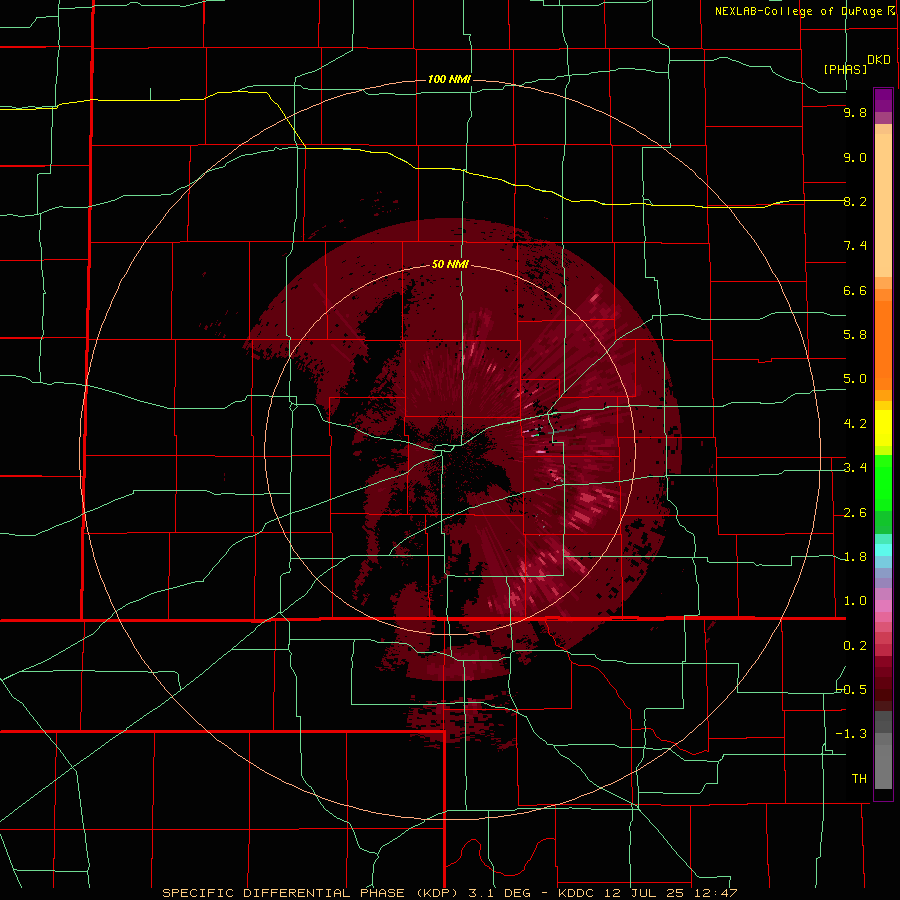Click the [PHAS] units label

click(x=845, y=69)
